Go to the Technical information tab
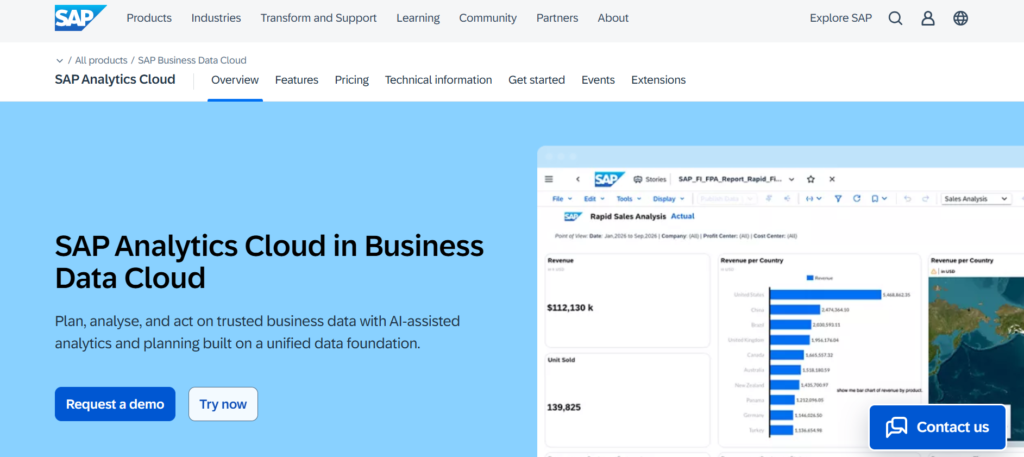1024x457 pixels. tap(438, 80)
